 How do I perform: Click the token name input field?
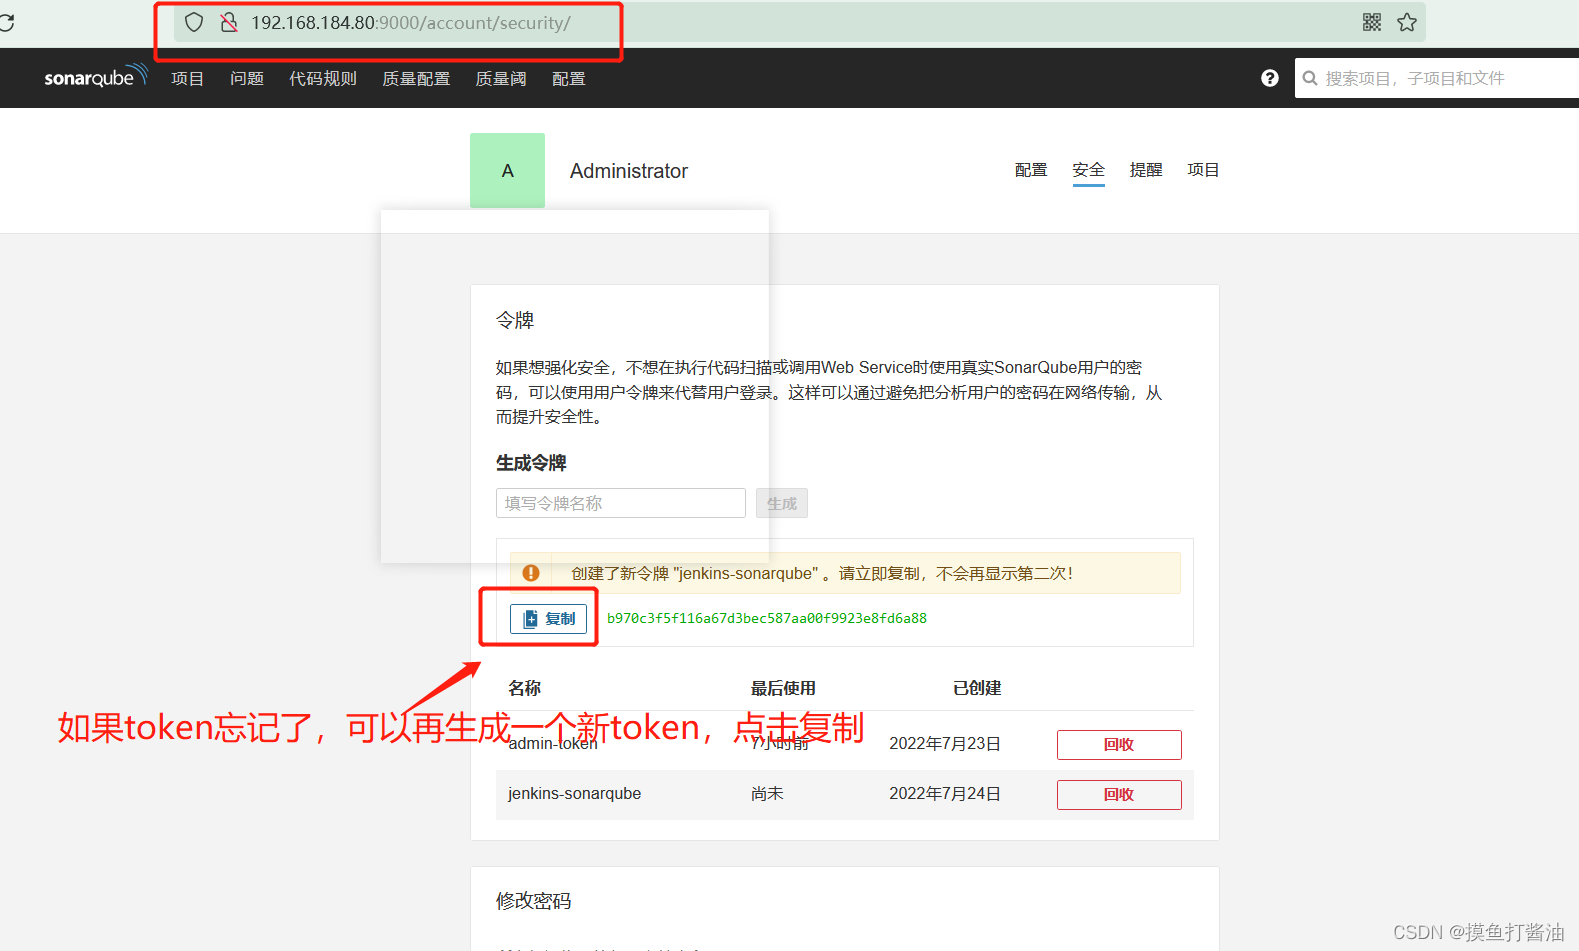pyautogui.click(x=621, y=503)
